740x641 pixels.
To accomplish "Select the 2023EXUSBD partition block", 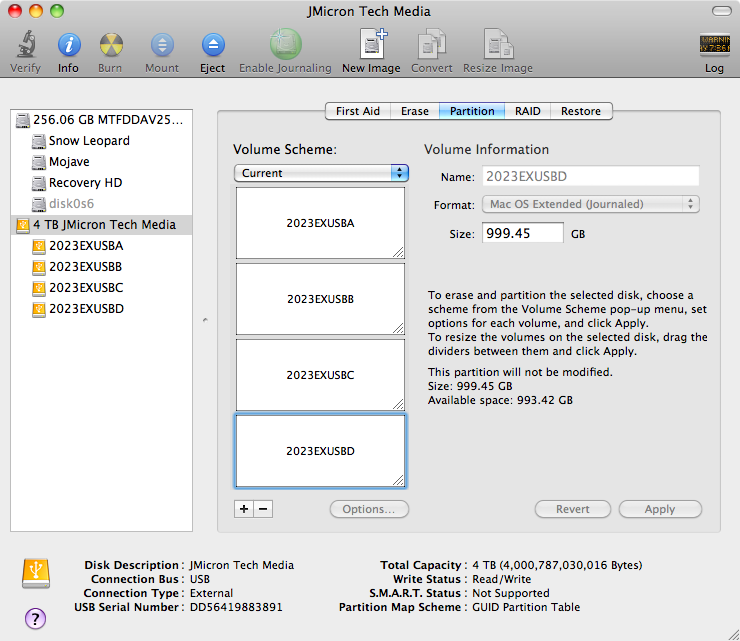I will (x=320, y=451).
